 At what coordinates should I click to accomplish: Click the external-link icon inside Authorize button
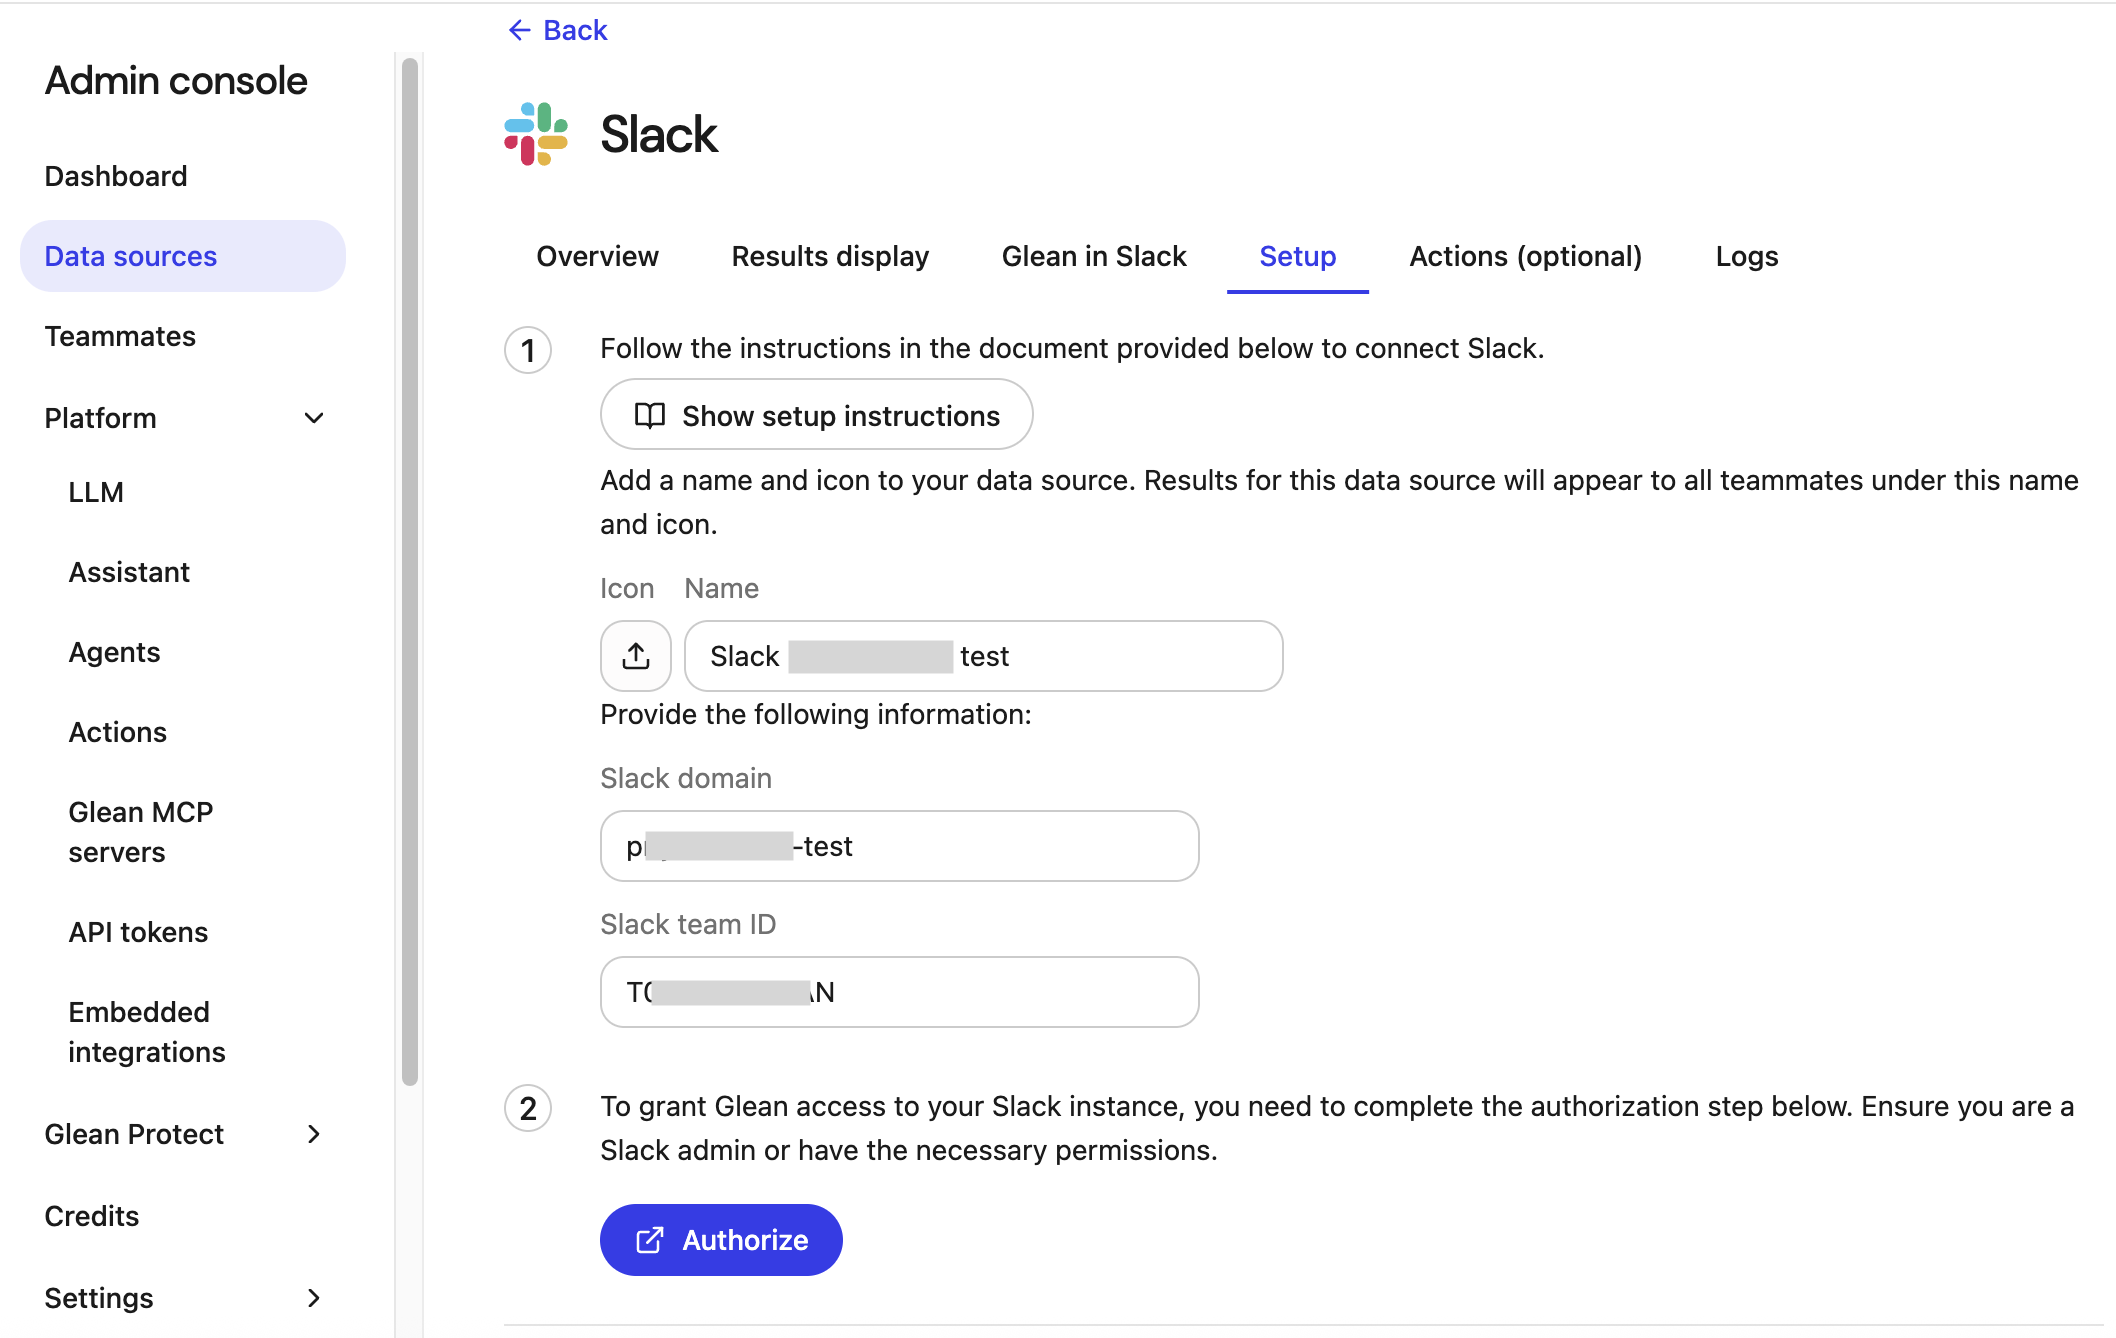click(651, 1239)
